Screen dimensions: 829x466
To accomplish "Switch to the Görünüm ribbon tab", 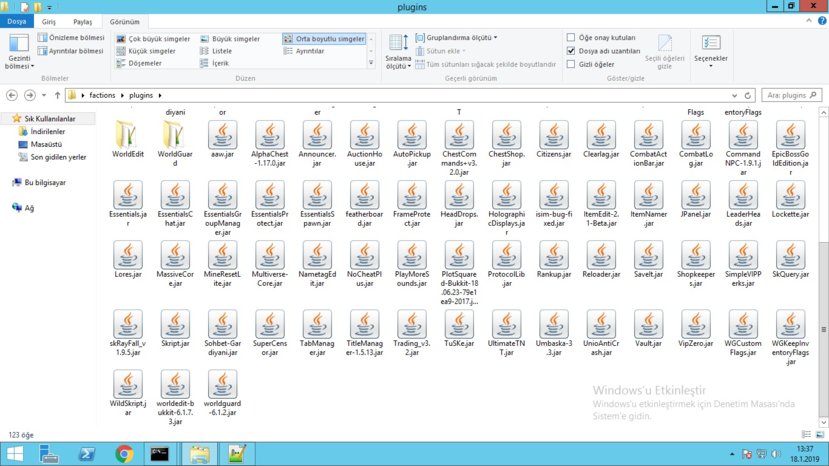I will tap(125, 22).
